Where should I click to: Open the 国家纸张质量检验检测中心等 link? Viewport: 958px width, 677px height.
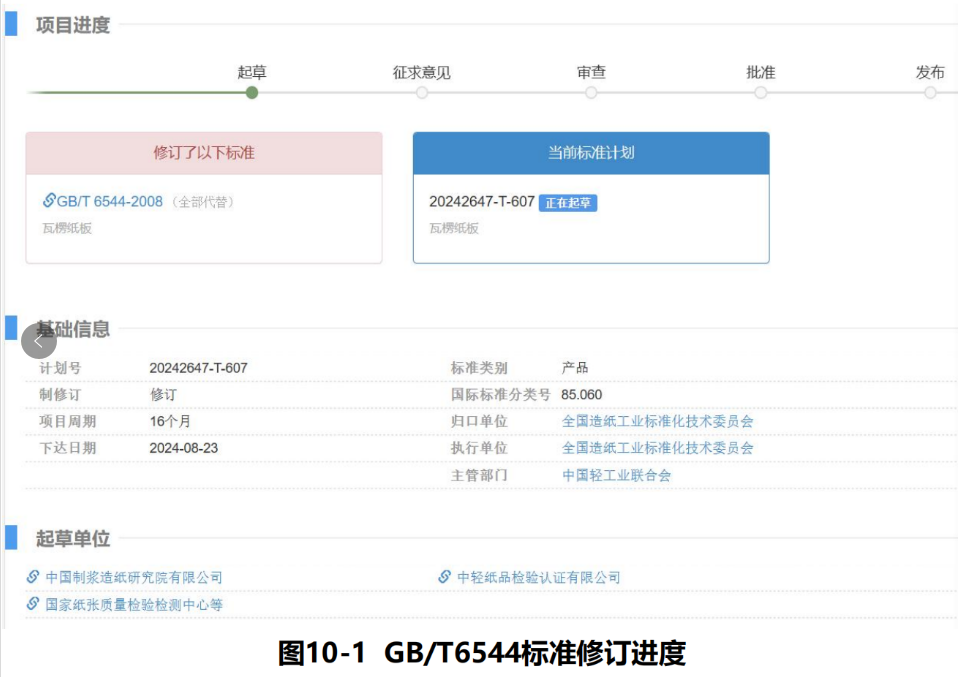132,603
